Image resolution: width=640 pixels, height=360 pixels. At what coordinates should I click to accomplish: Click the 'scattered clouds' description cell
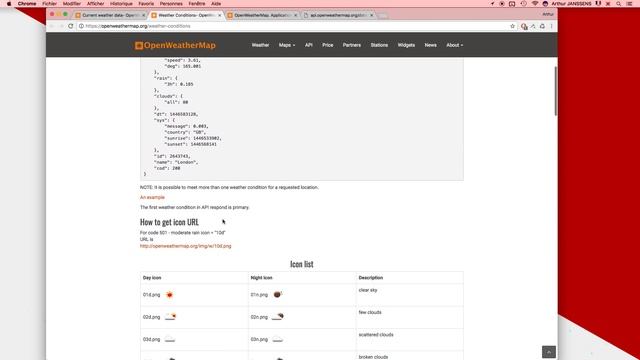[409, 340]
